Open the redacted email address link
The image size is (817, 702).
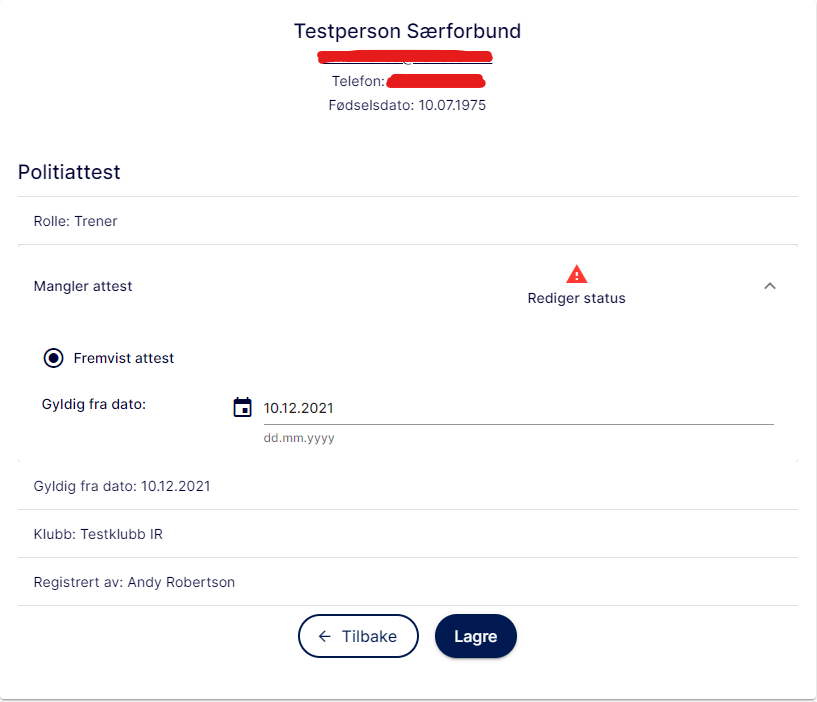405,58
